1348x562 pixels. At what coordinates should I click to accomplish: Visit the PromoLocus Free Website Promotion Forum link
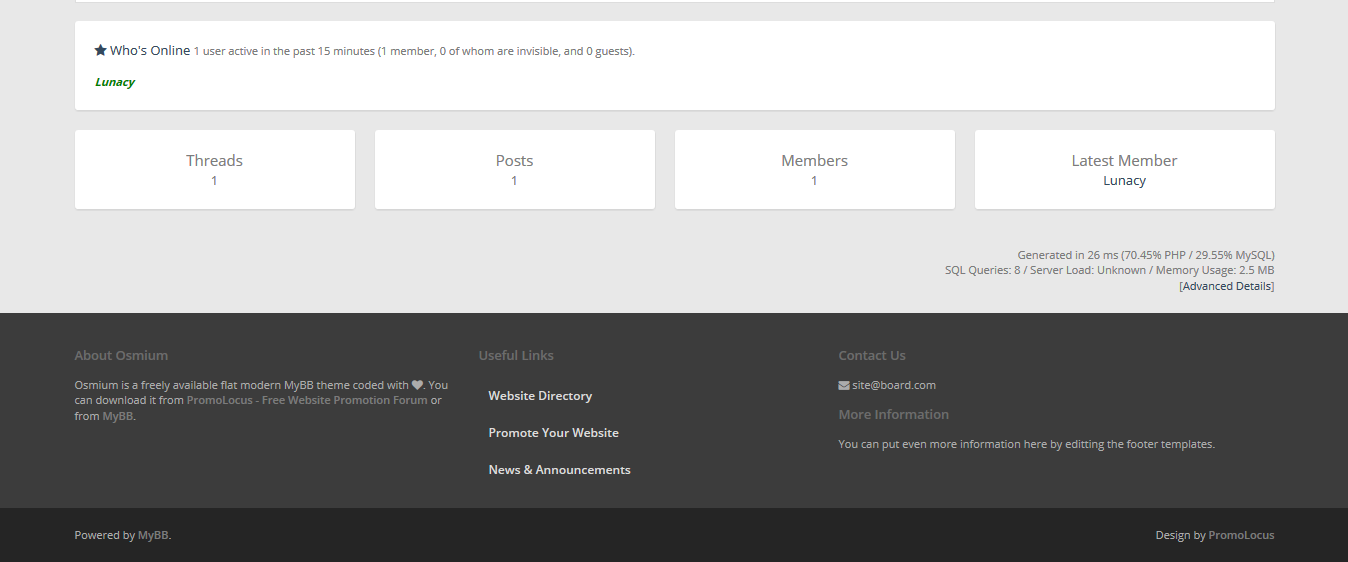pos(306,400)
